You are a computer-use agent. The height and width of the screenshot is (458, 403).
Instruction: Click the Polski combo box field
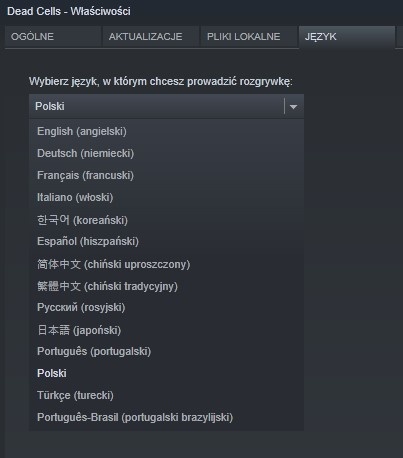point(166,106)
